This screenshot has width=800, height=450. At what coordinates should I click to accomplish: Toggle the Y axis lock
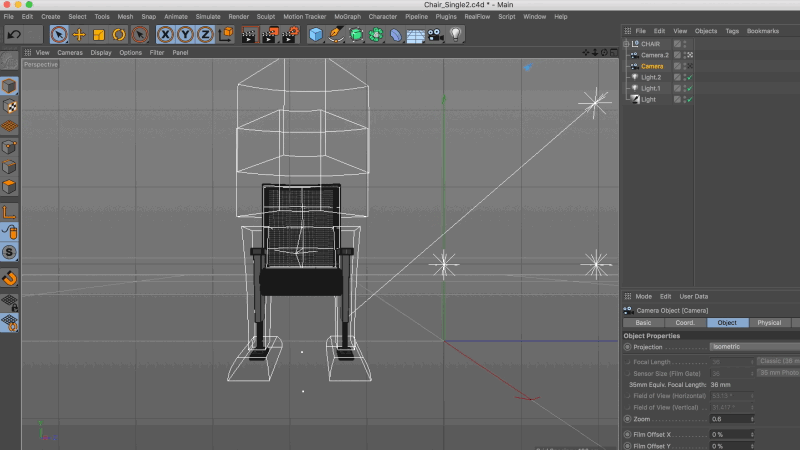pyautogui.click(x=185, y=34)
